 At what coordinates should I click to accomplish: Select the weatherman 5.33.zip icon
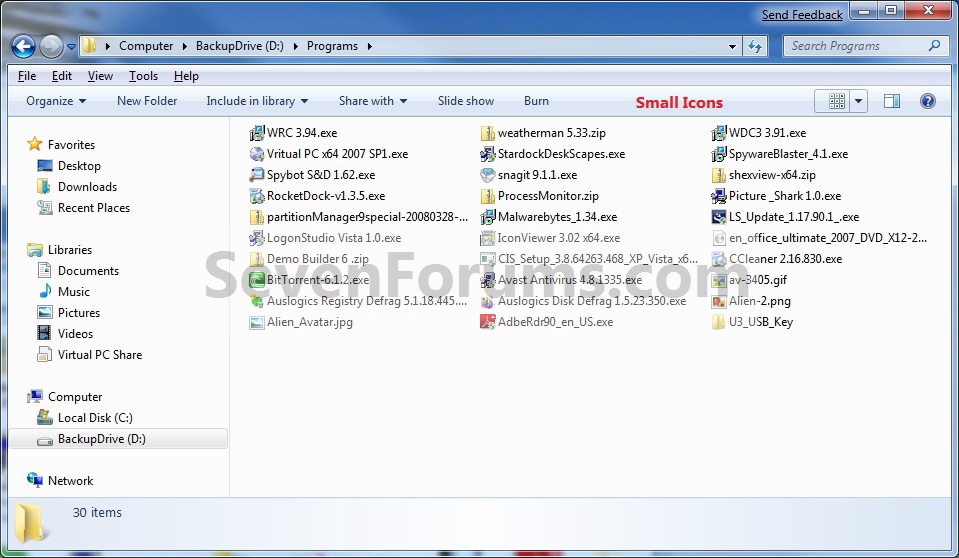click(x=487, y=133)
